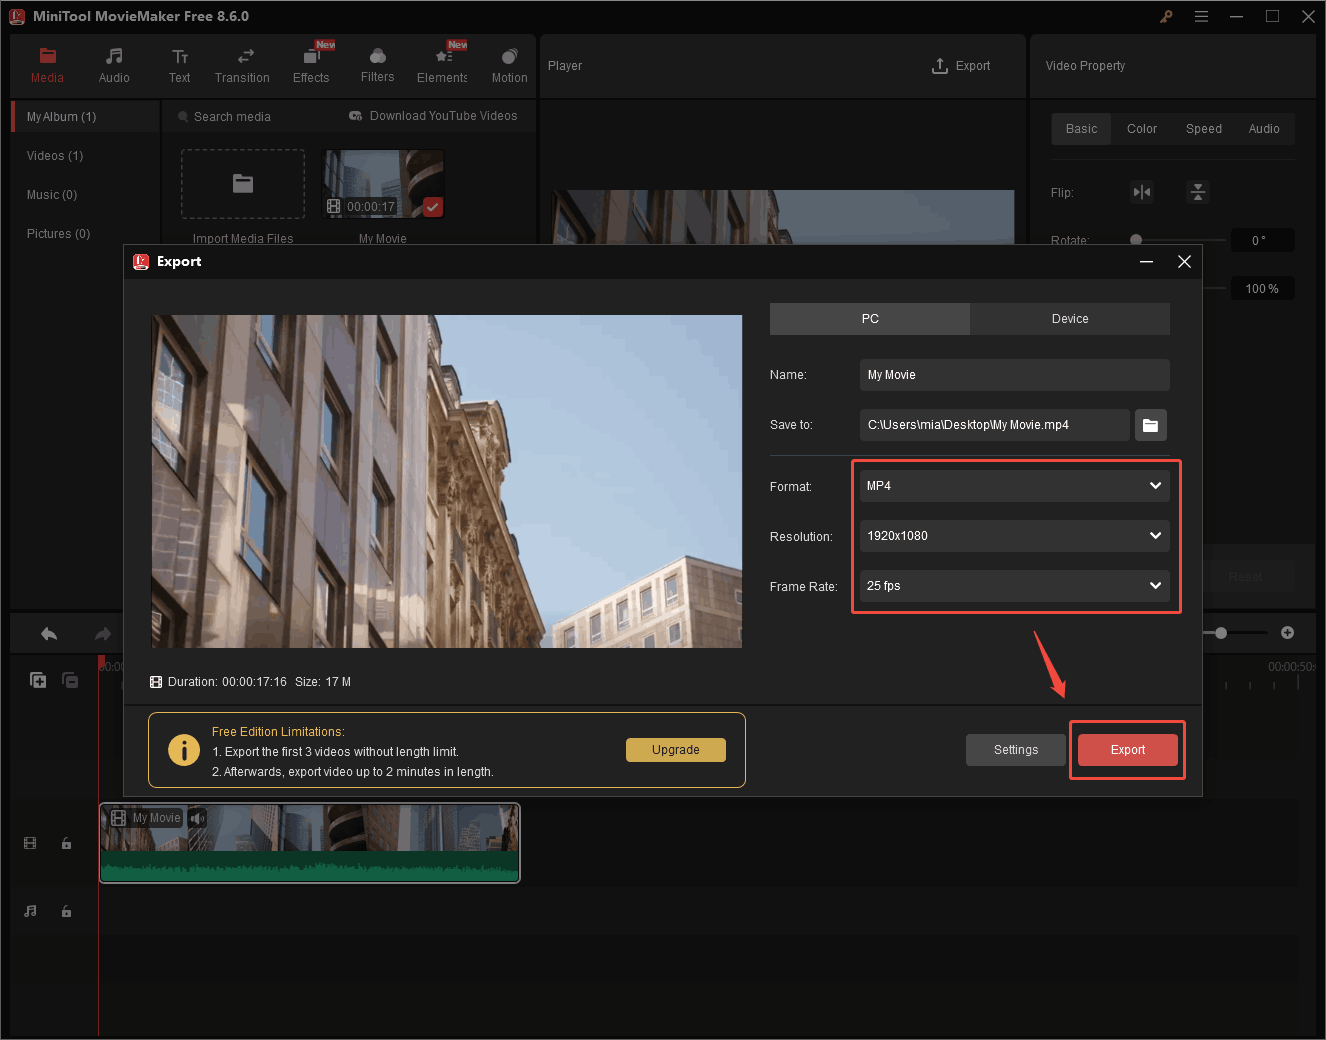Click the key activation icon in title bar
This screenshot has height=1040, width=1326.
1166,16
